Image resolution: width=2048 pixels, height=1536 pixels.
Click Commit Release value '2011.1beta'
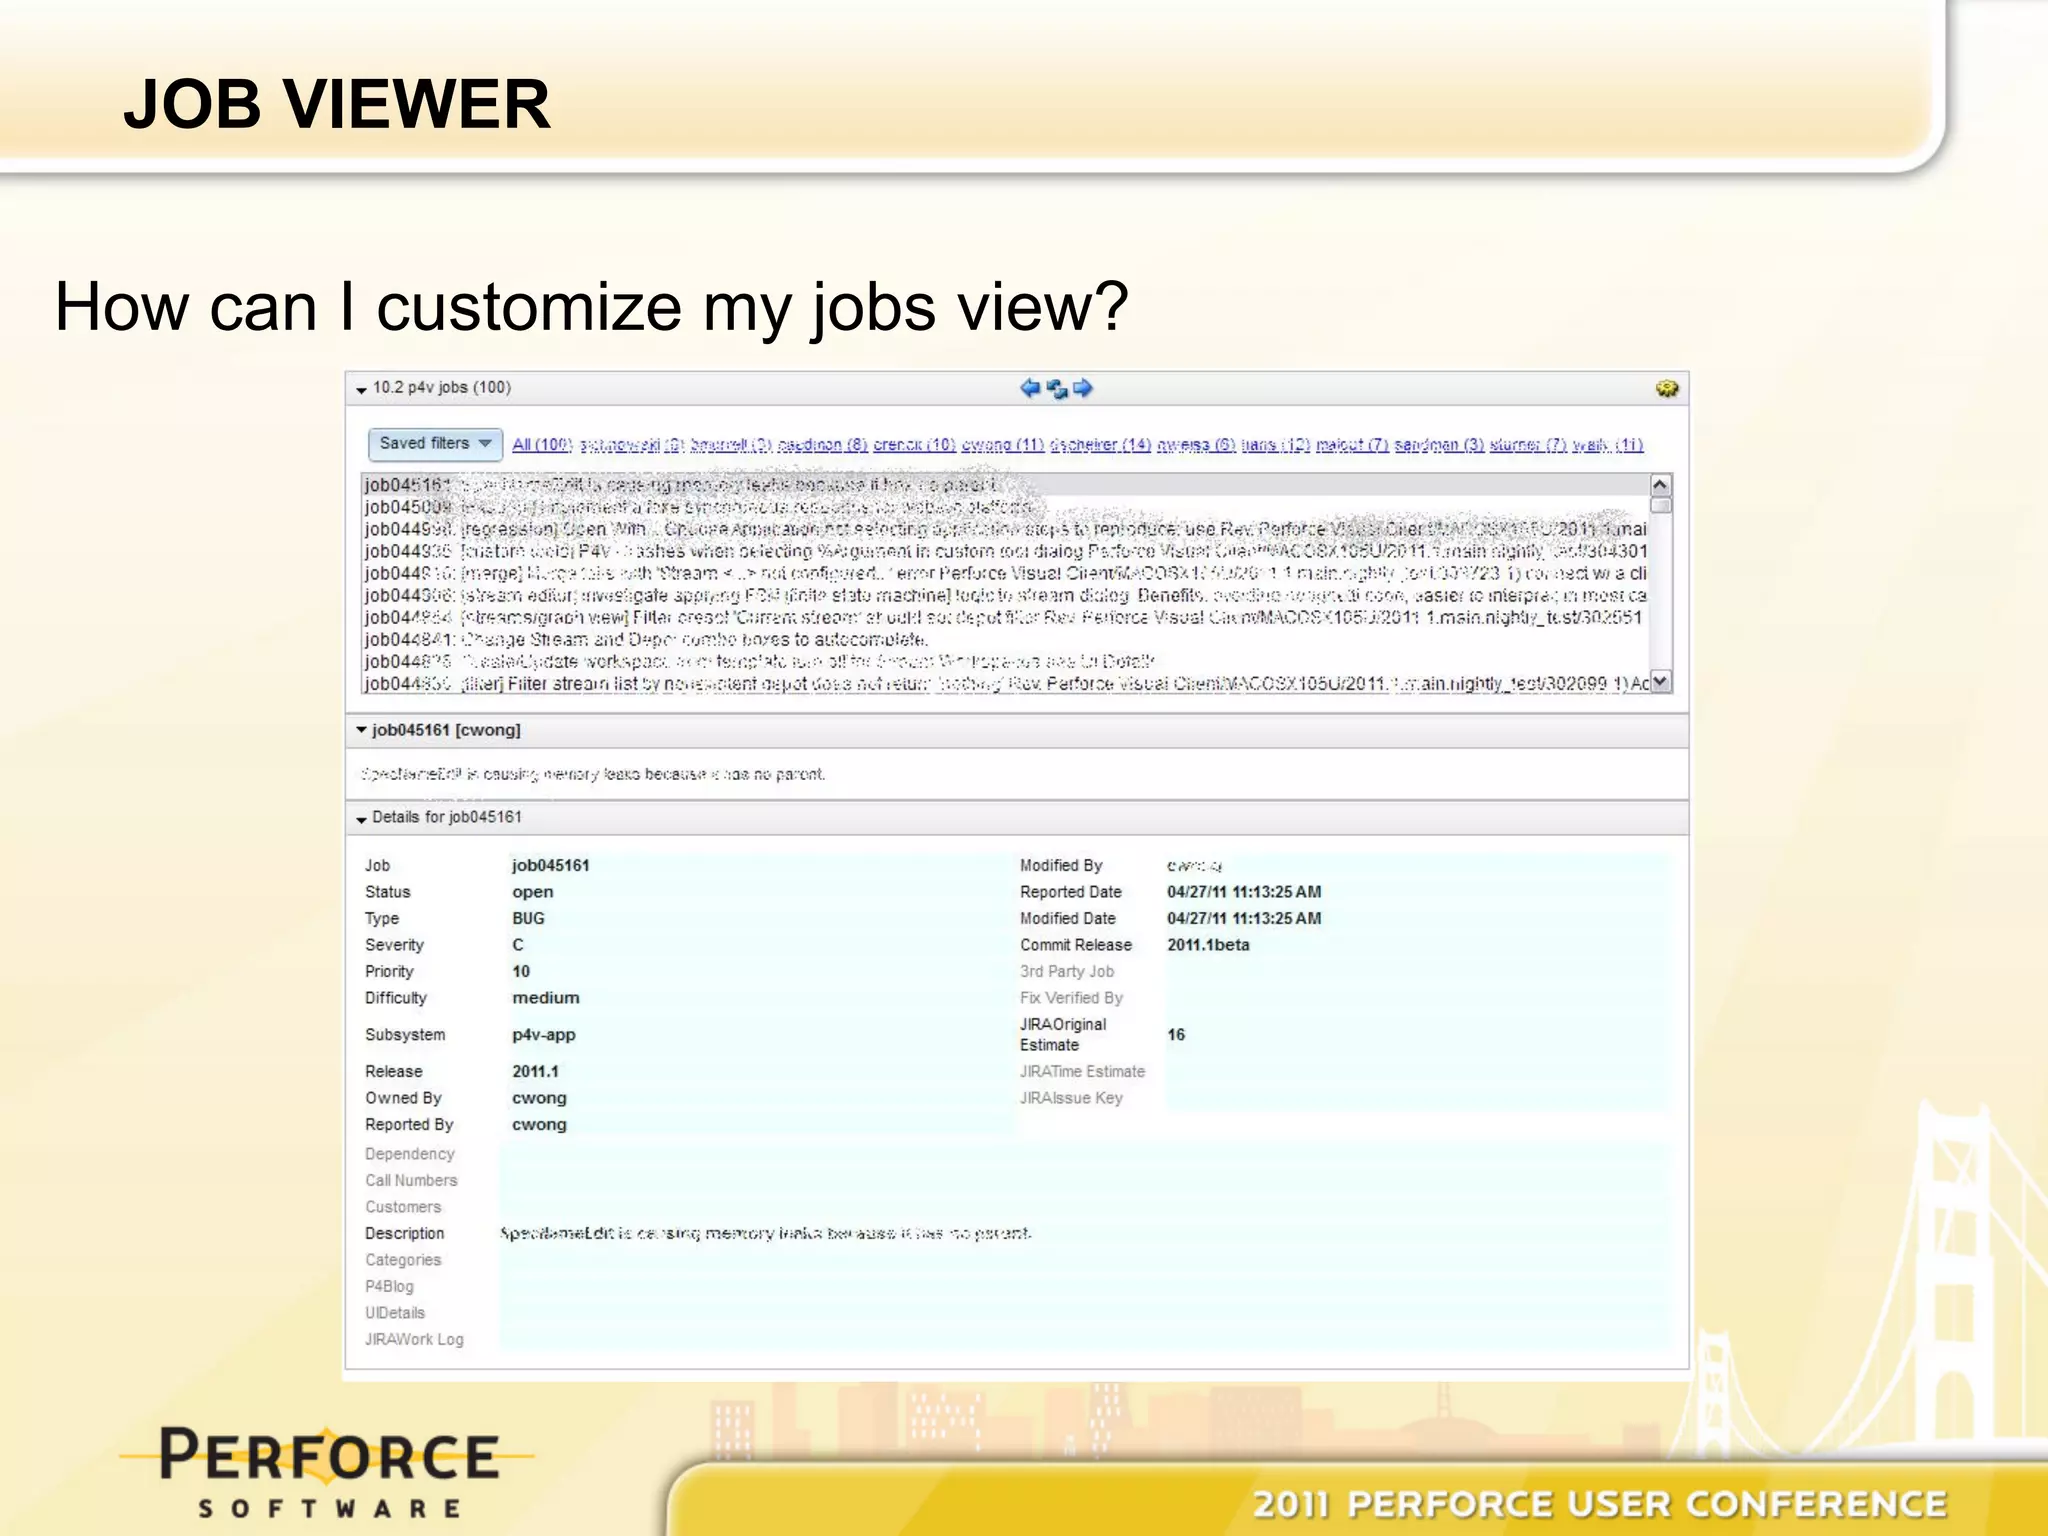(x=1208, y=945)
